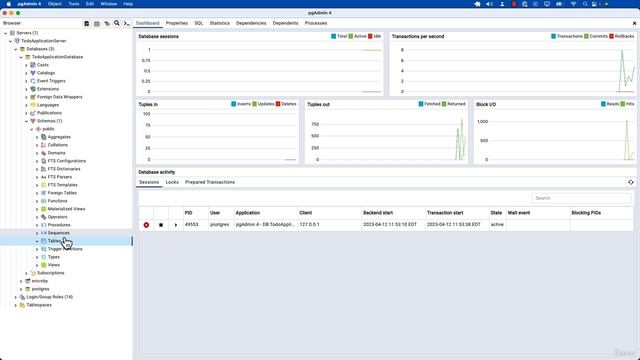Click Inserts legend in Tuples in
This screenshot has height=360, width=640.
tap(241, 104)
